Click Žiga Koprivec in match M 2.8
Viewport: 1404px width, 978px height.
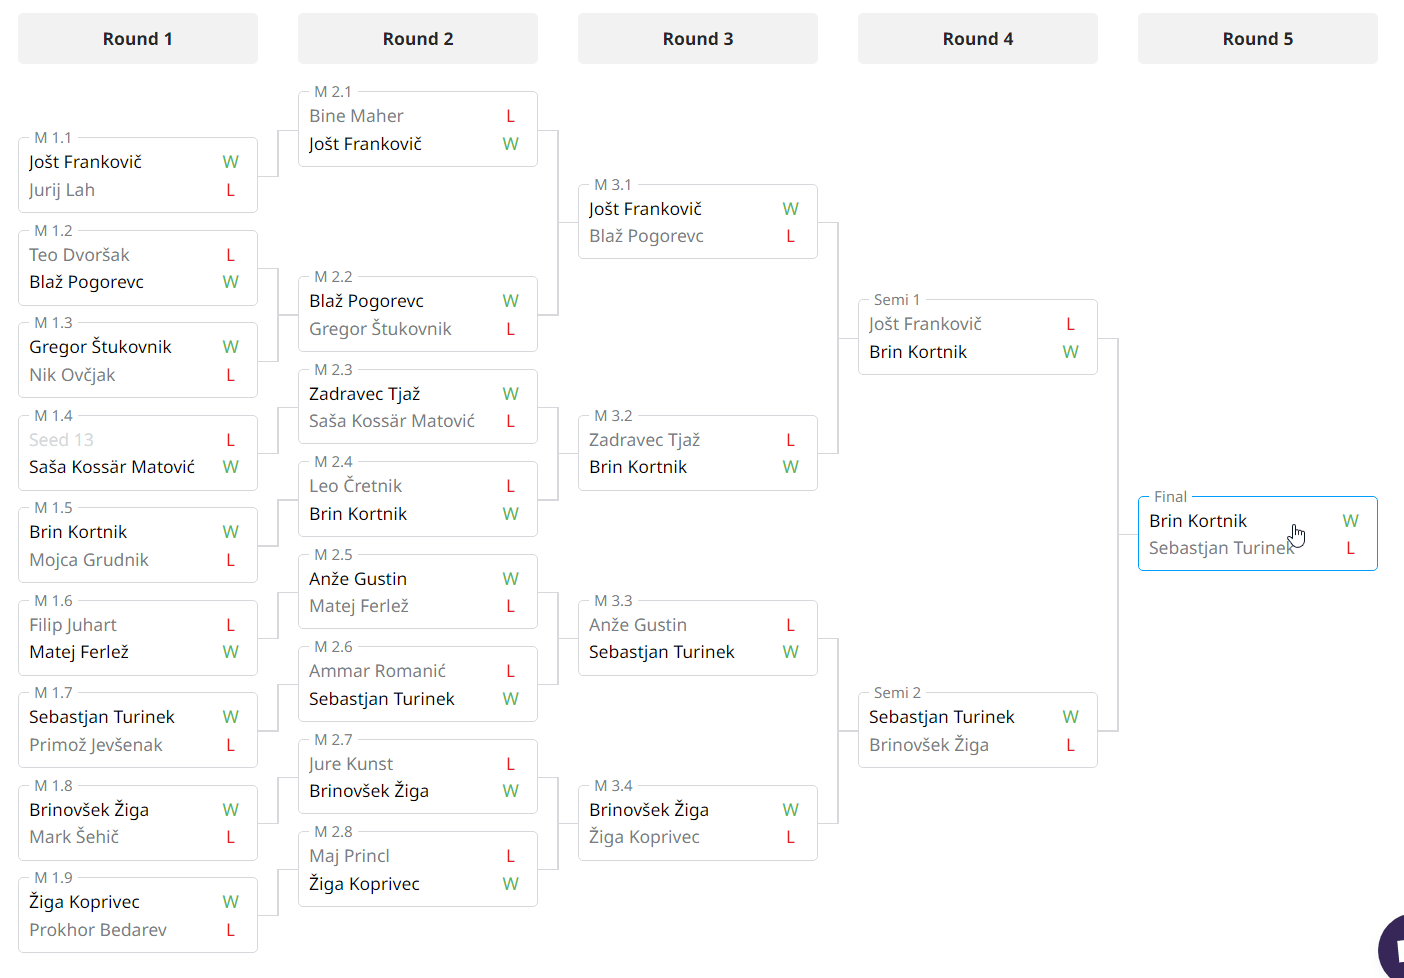coord(364,884)
